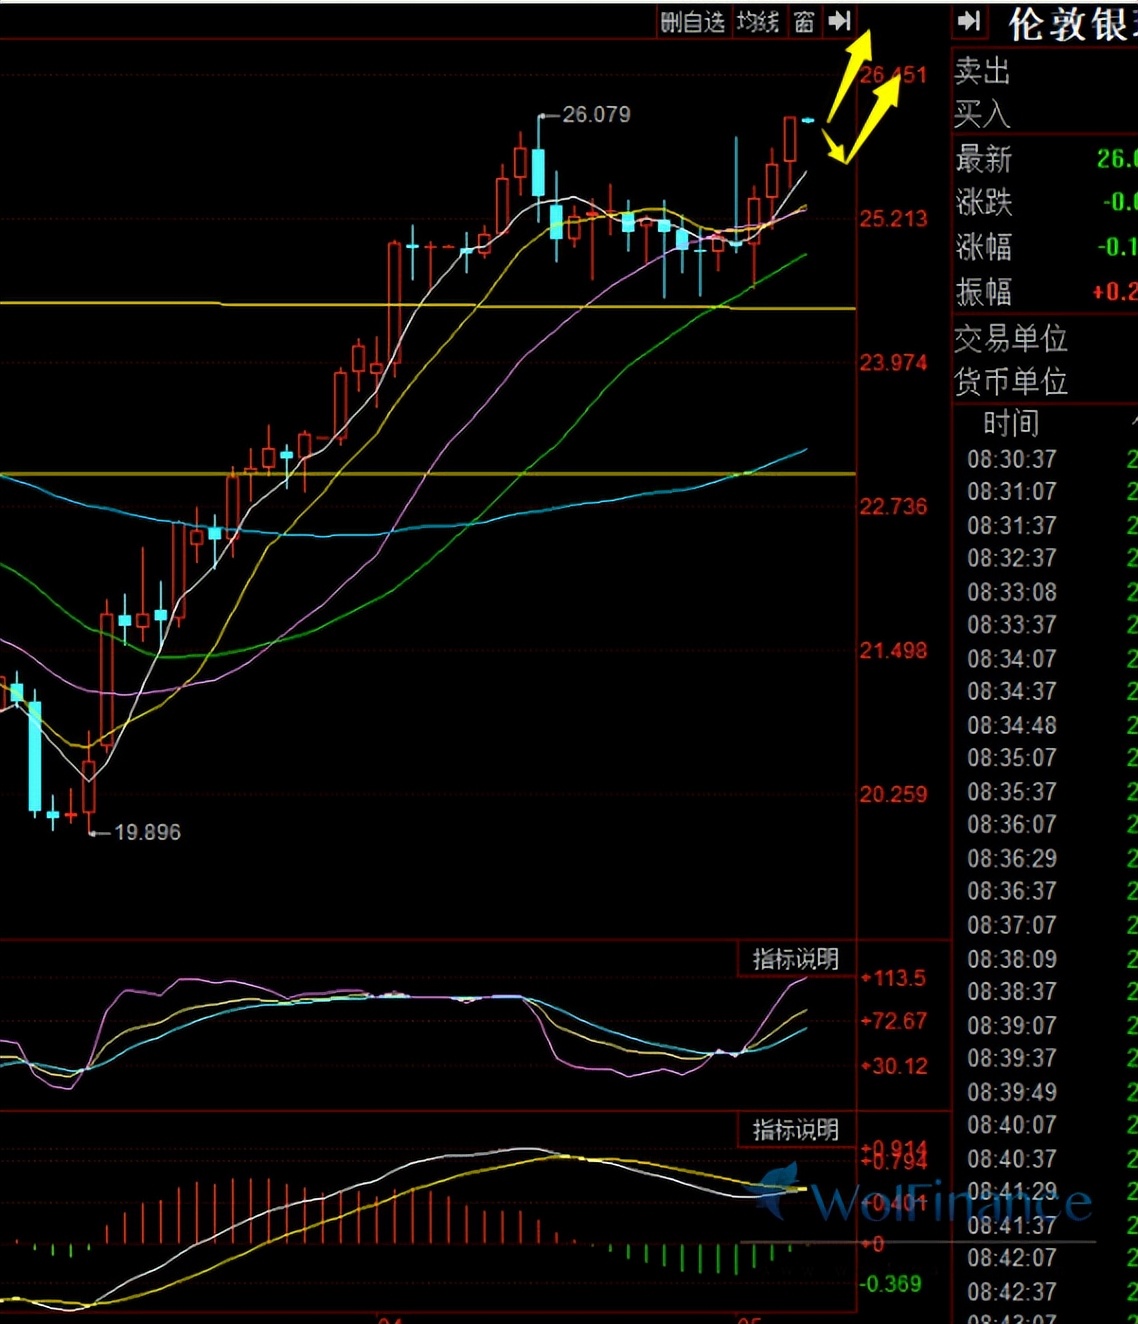Viewport: 1138px width, 1324px height.
Task: Select the tick row at 08:39:49
Action: point(1050,1092)
